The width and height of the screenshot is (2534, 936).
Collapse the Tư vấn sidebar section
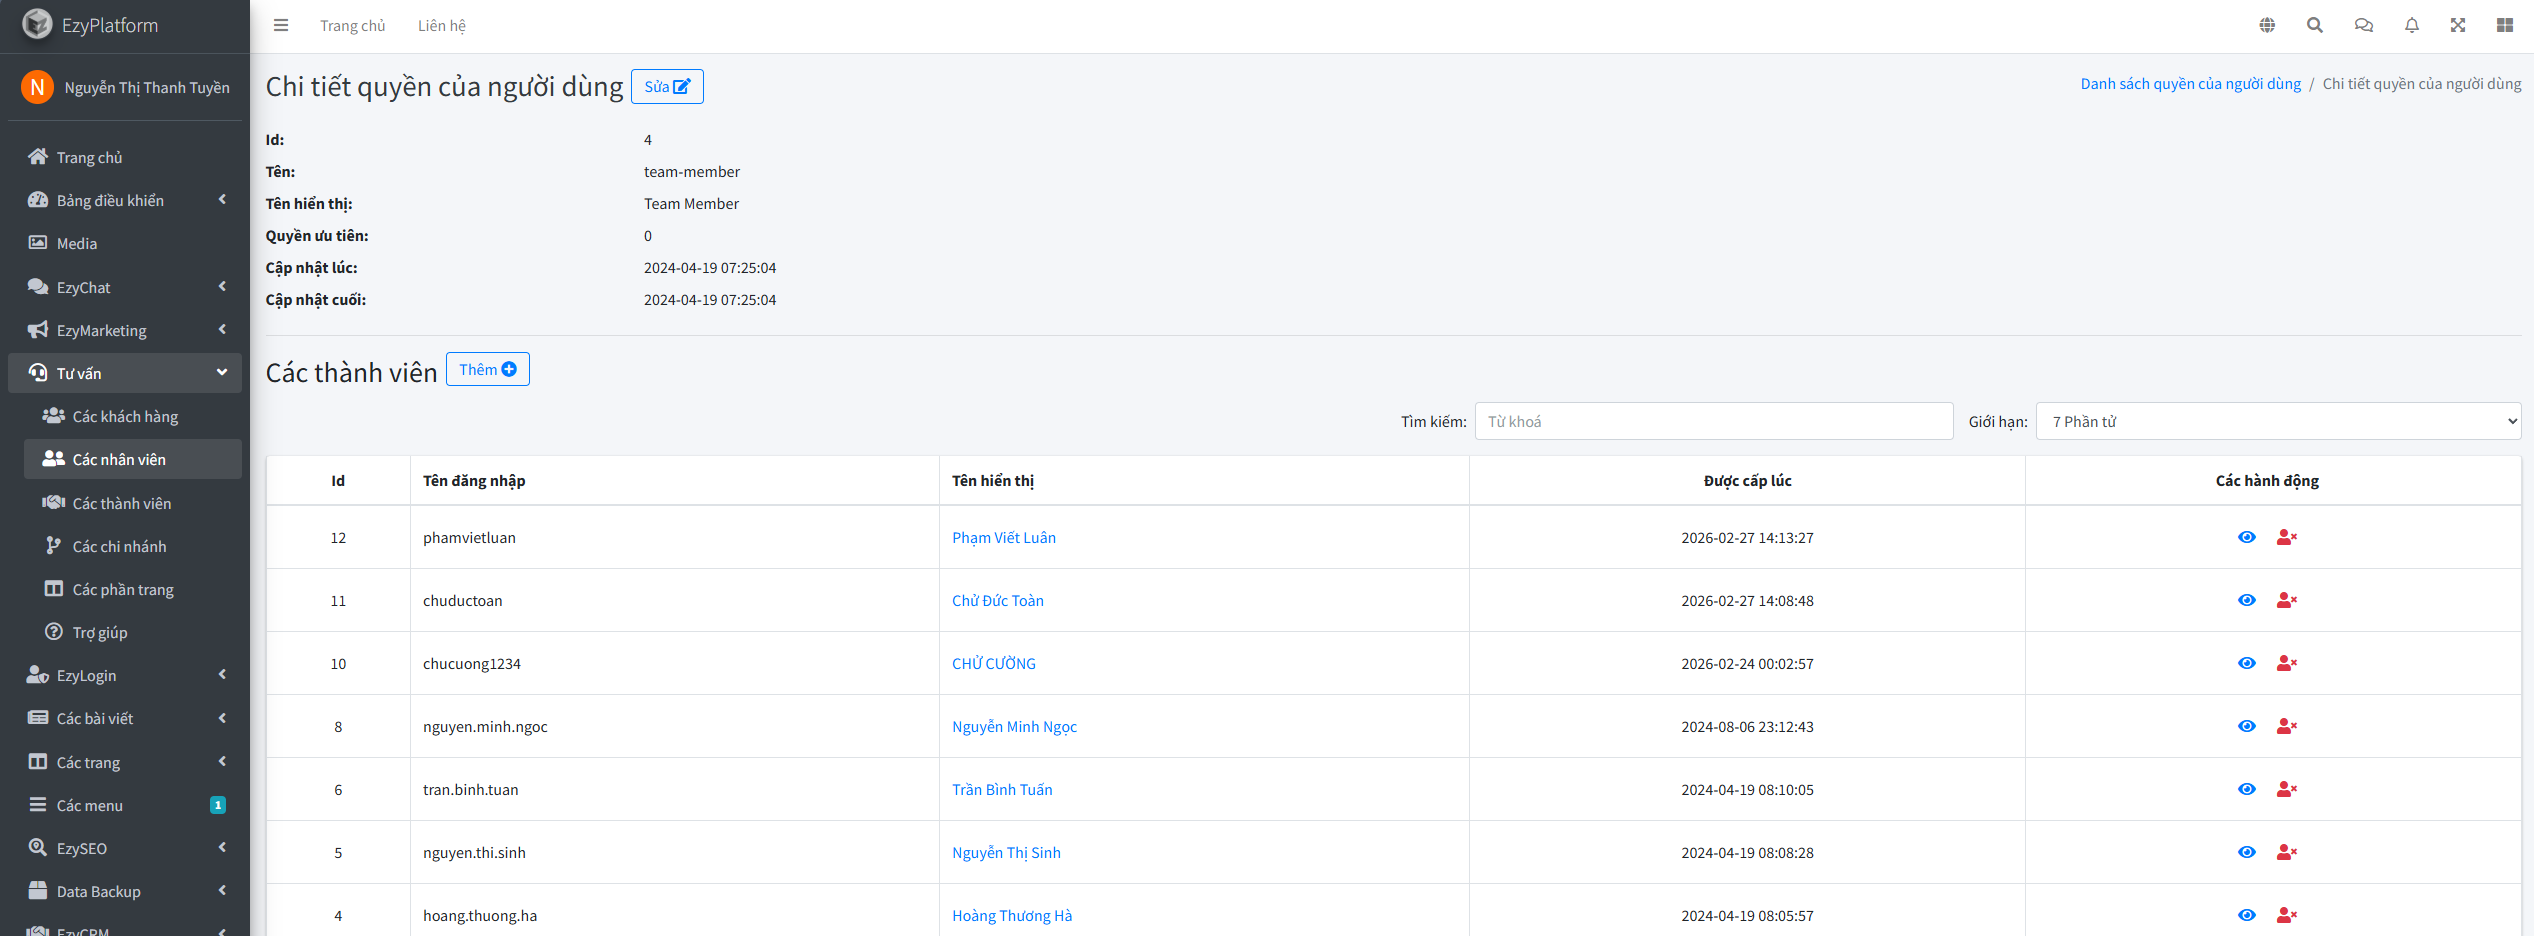click(x=125, y=373)
